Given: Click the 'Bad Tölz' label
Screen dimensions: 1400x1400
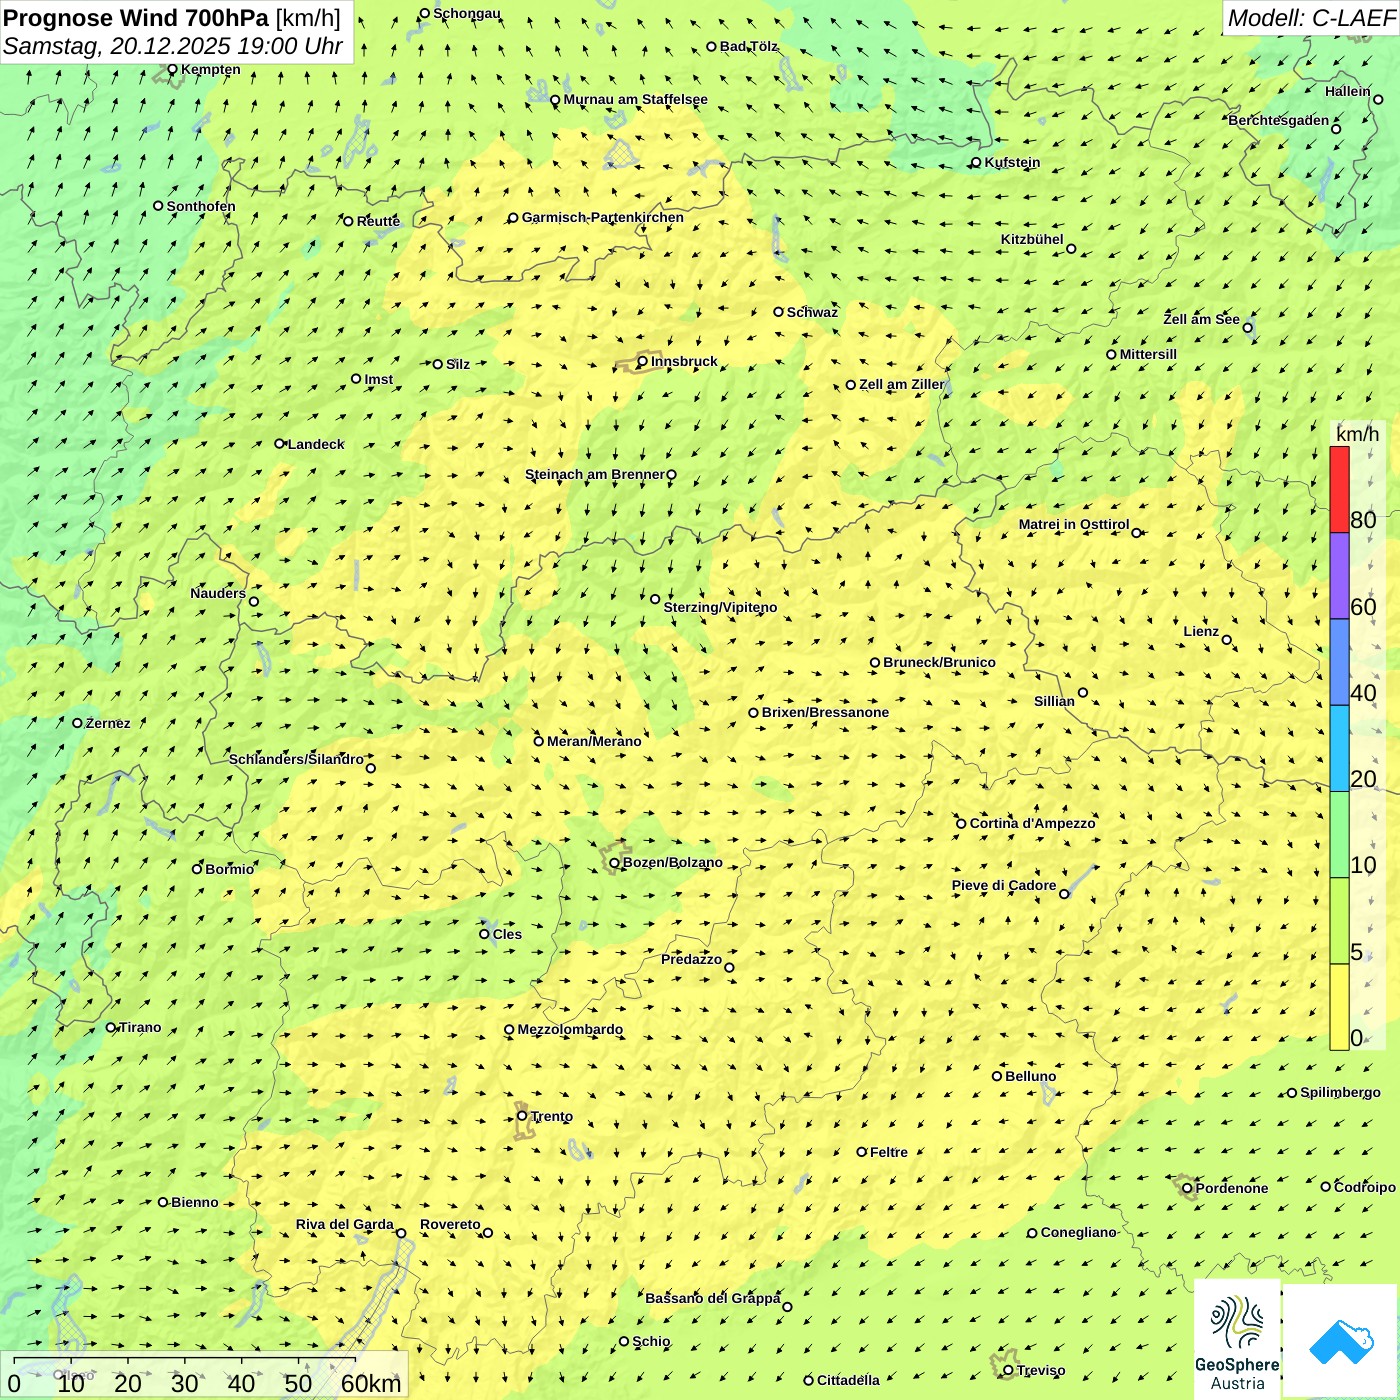Looking at the screenshot, I should pyautogui.click(x=749, y=46).
